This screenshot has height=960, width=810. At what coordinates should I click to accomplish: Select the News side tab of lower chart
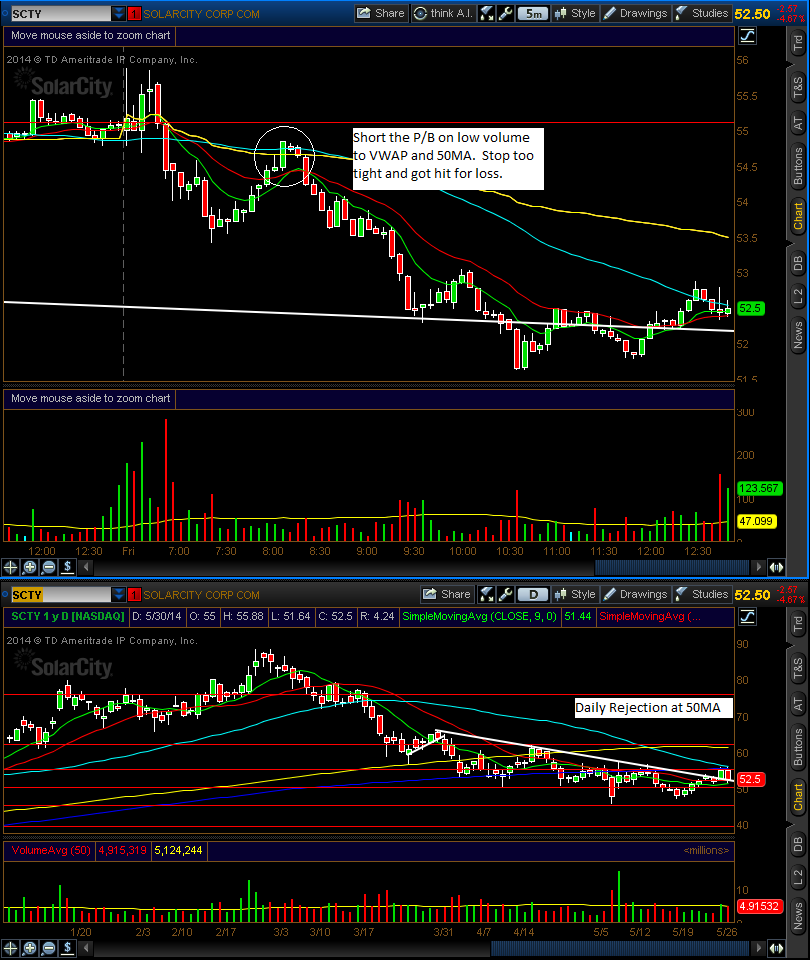click(x=797, y=916)
